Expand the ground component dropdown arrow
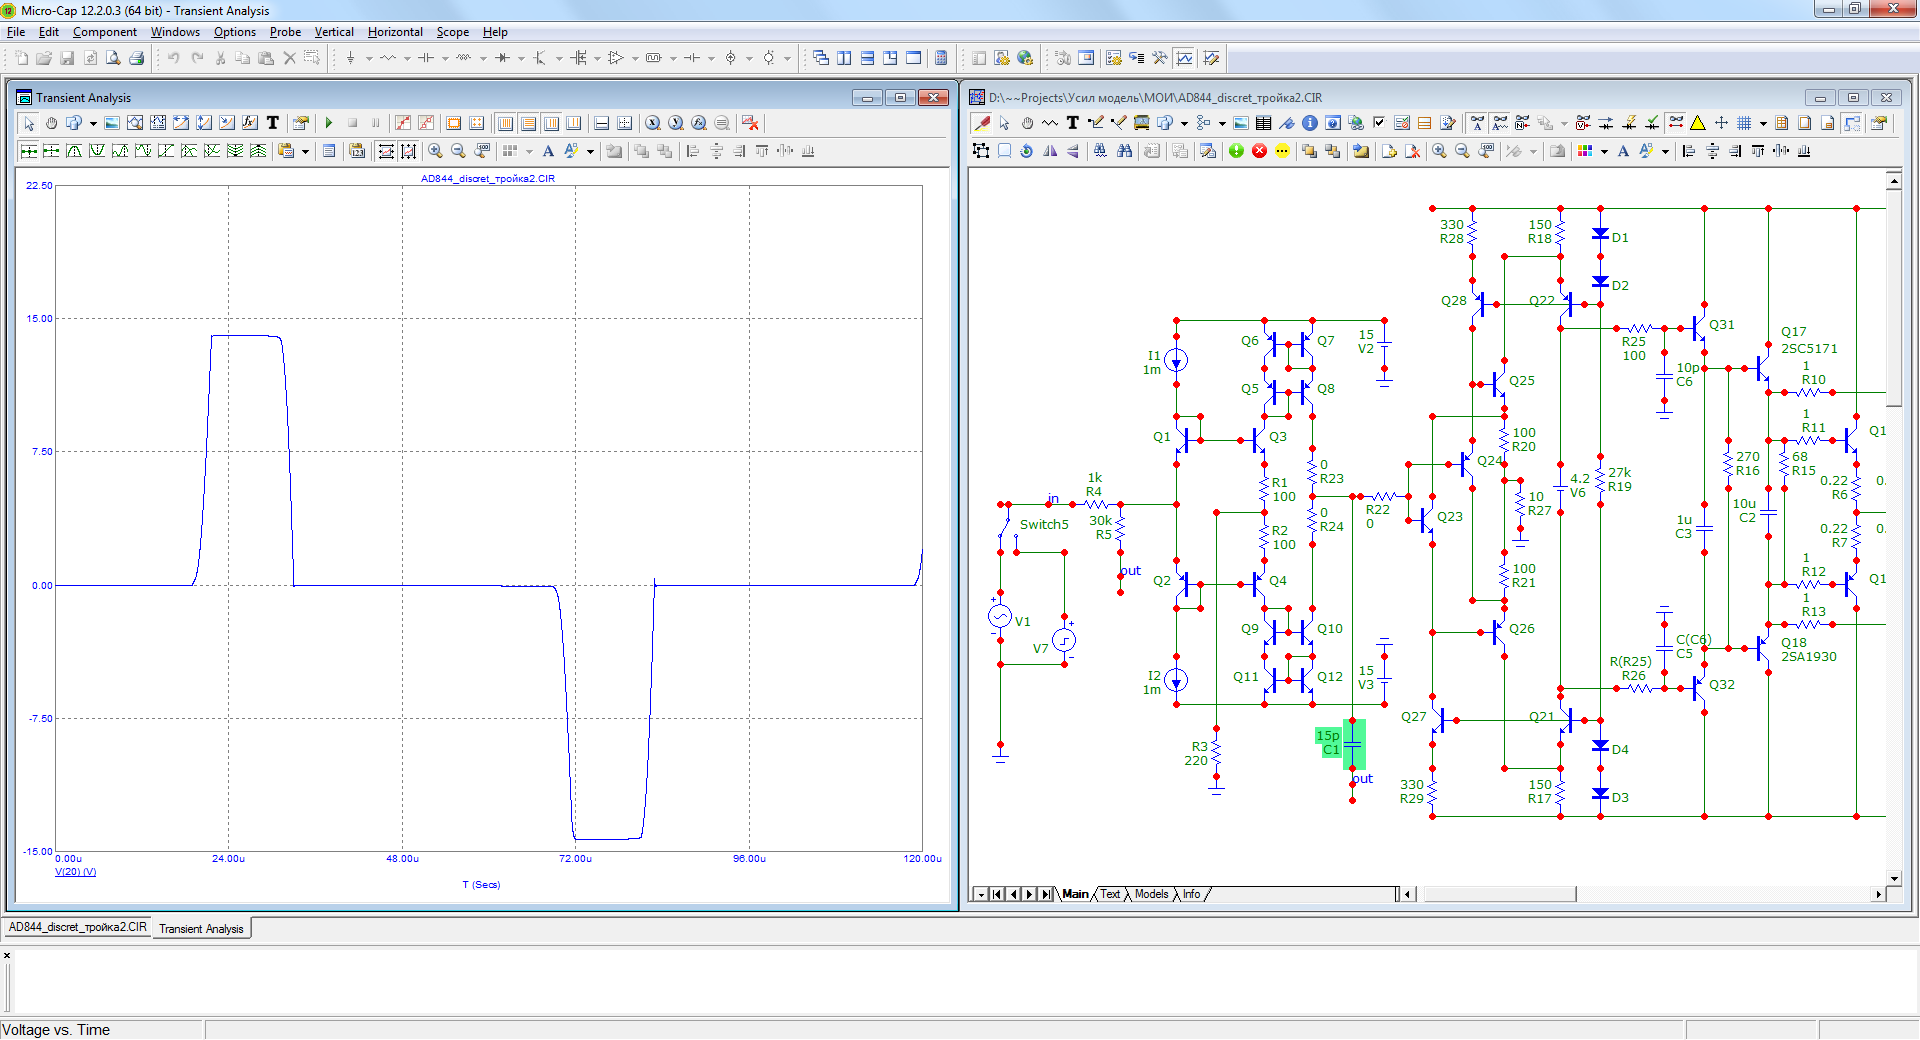The width and height of the screenshot is (1920, 1040). point(369,58)
